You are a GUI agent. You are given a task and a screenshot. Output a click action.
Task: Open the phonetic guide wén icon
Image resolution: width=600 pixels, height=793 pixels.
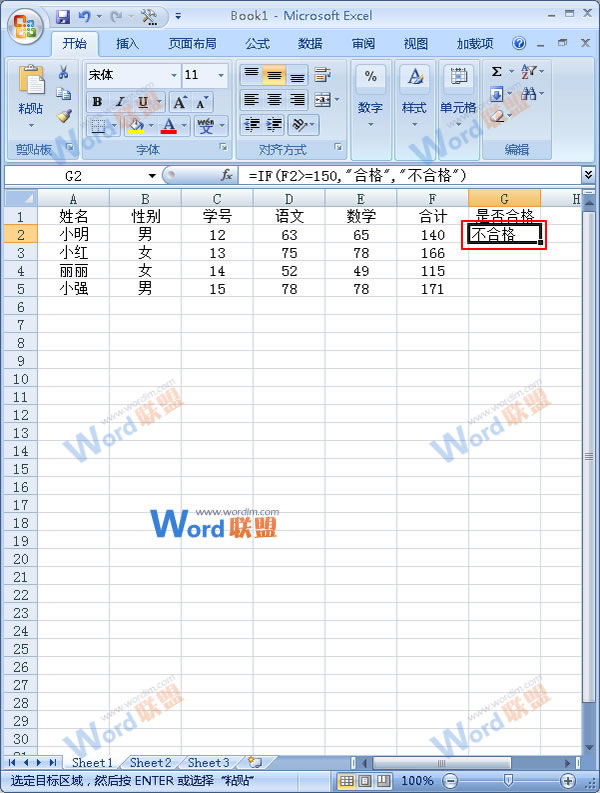coord(205,125)
